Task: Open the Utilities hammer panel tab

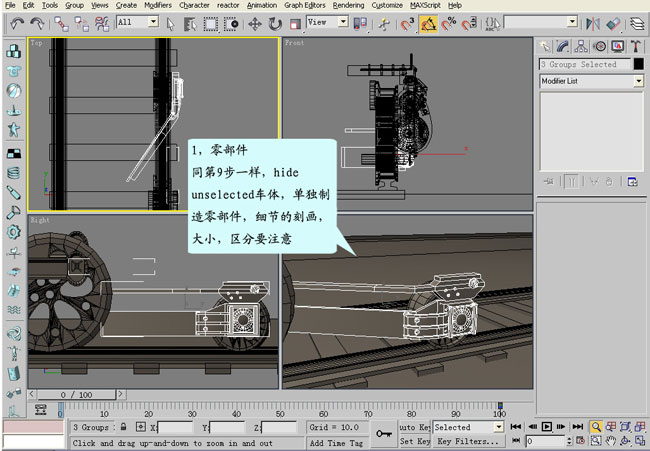Action: click(x=635, y=46)
